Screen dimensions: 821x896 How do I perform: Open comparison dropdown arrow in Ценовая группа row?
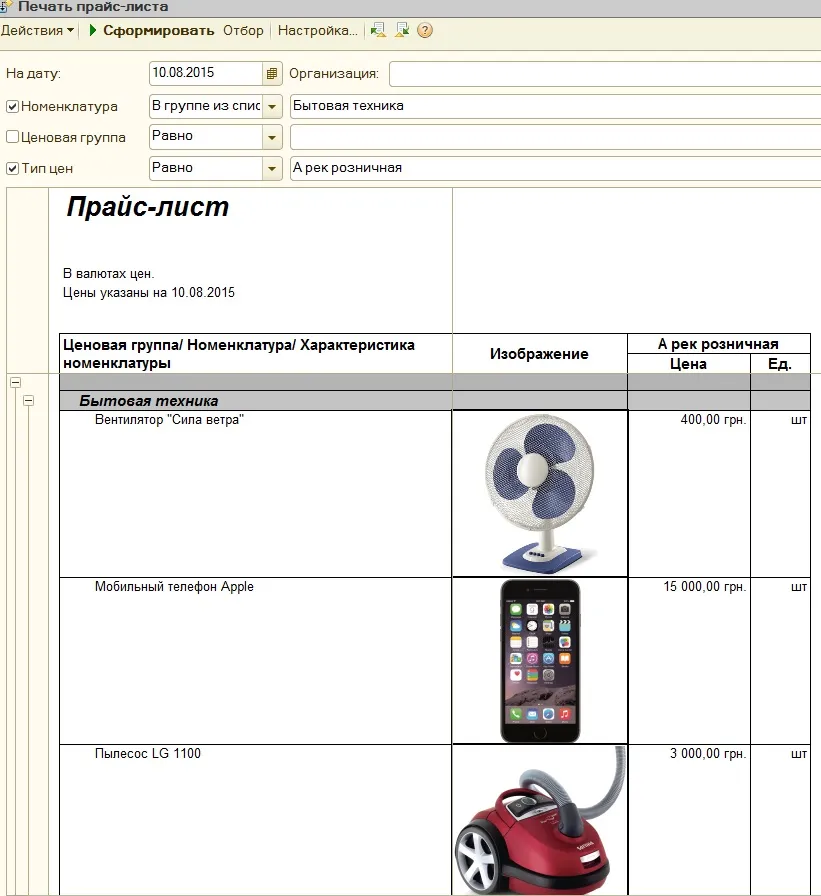[273, 137]
